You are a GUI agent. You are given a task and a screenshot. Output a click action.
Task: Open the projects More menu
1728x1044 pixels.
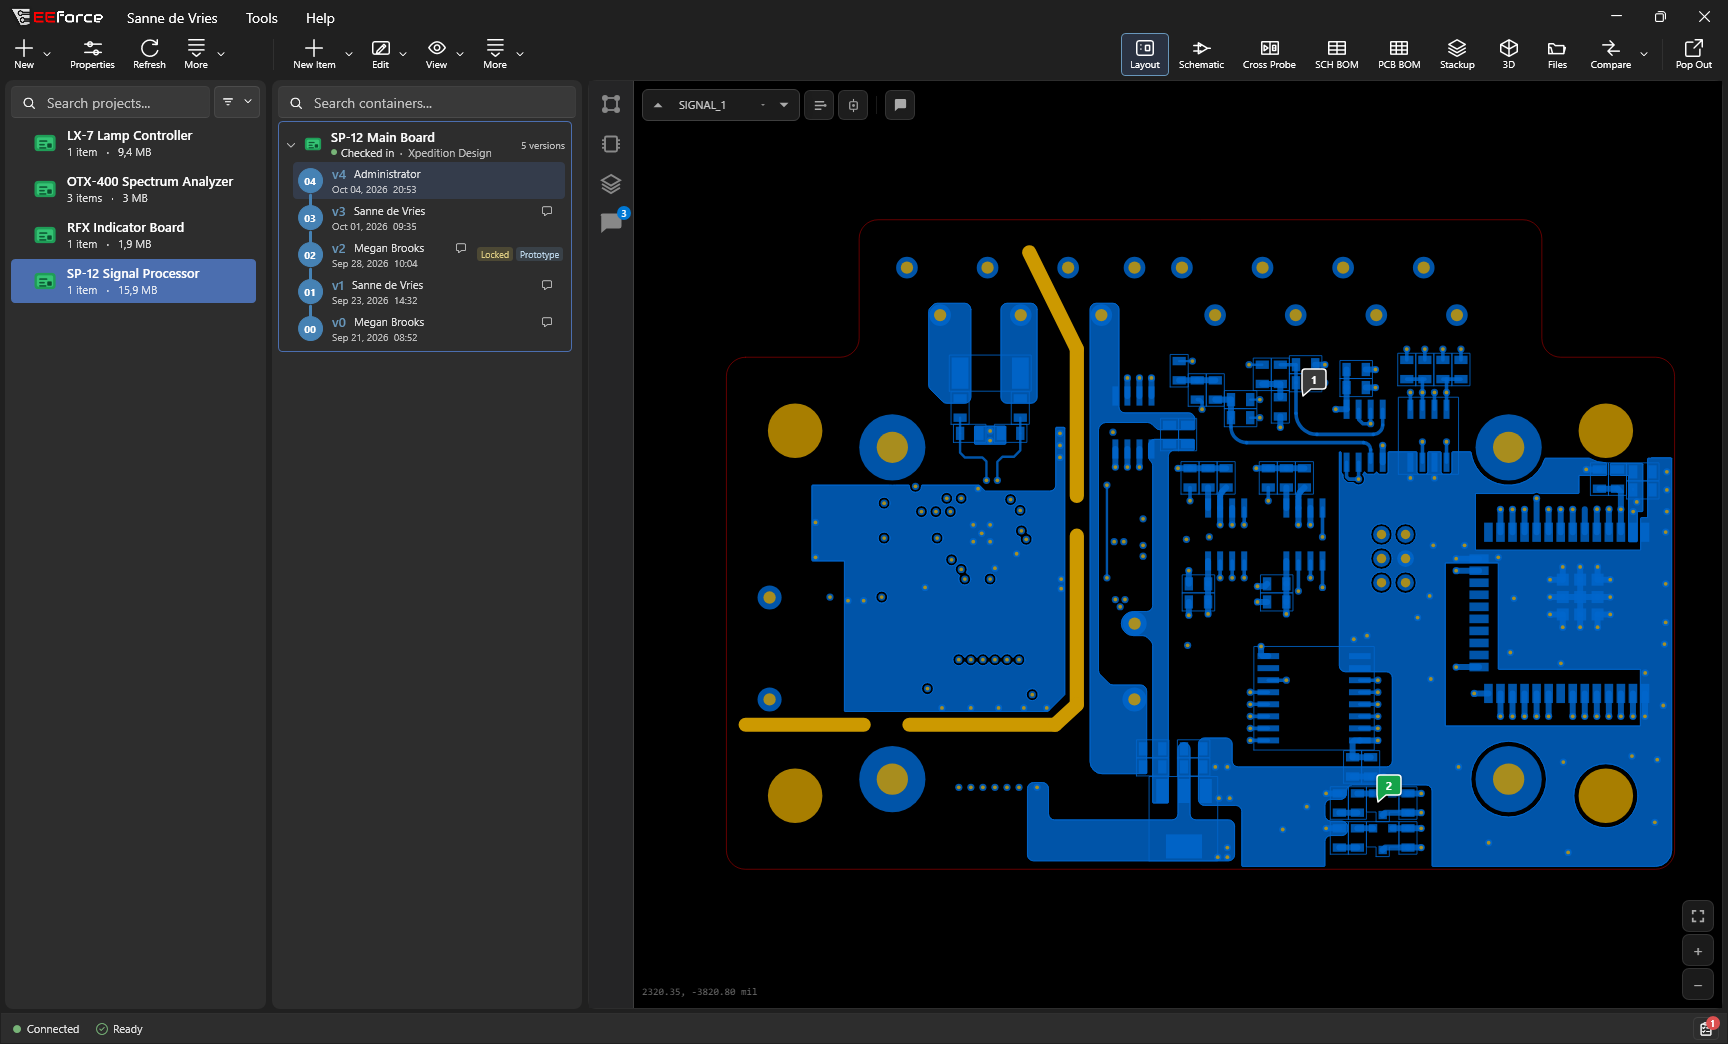click(x=196, y=54)
